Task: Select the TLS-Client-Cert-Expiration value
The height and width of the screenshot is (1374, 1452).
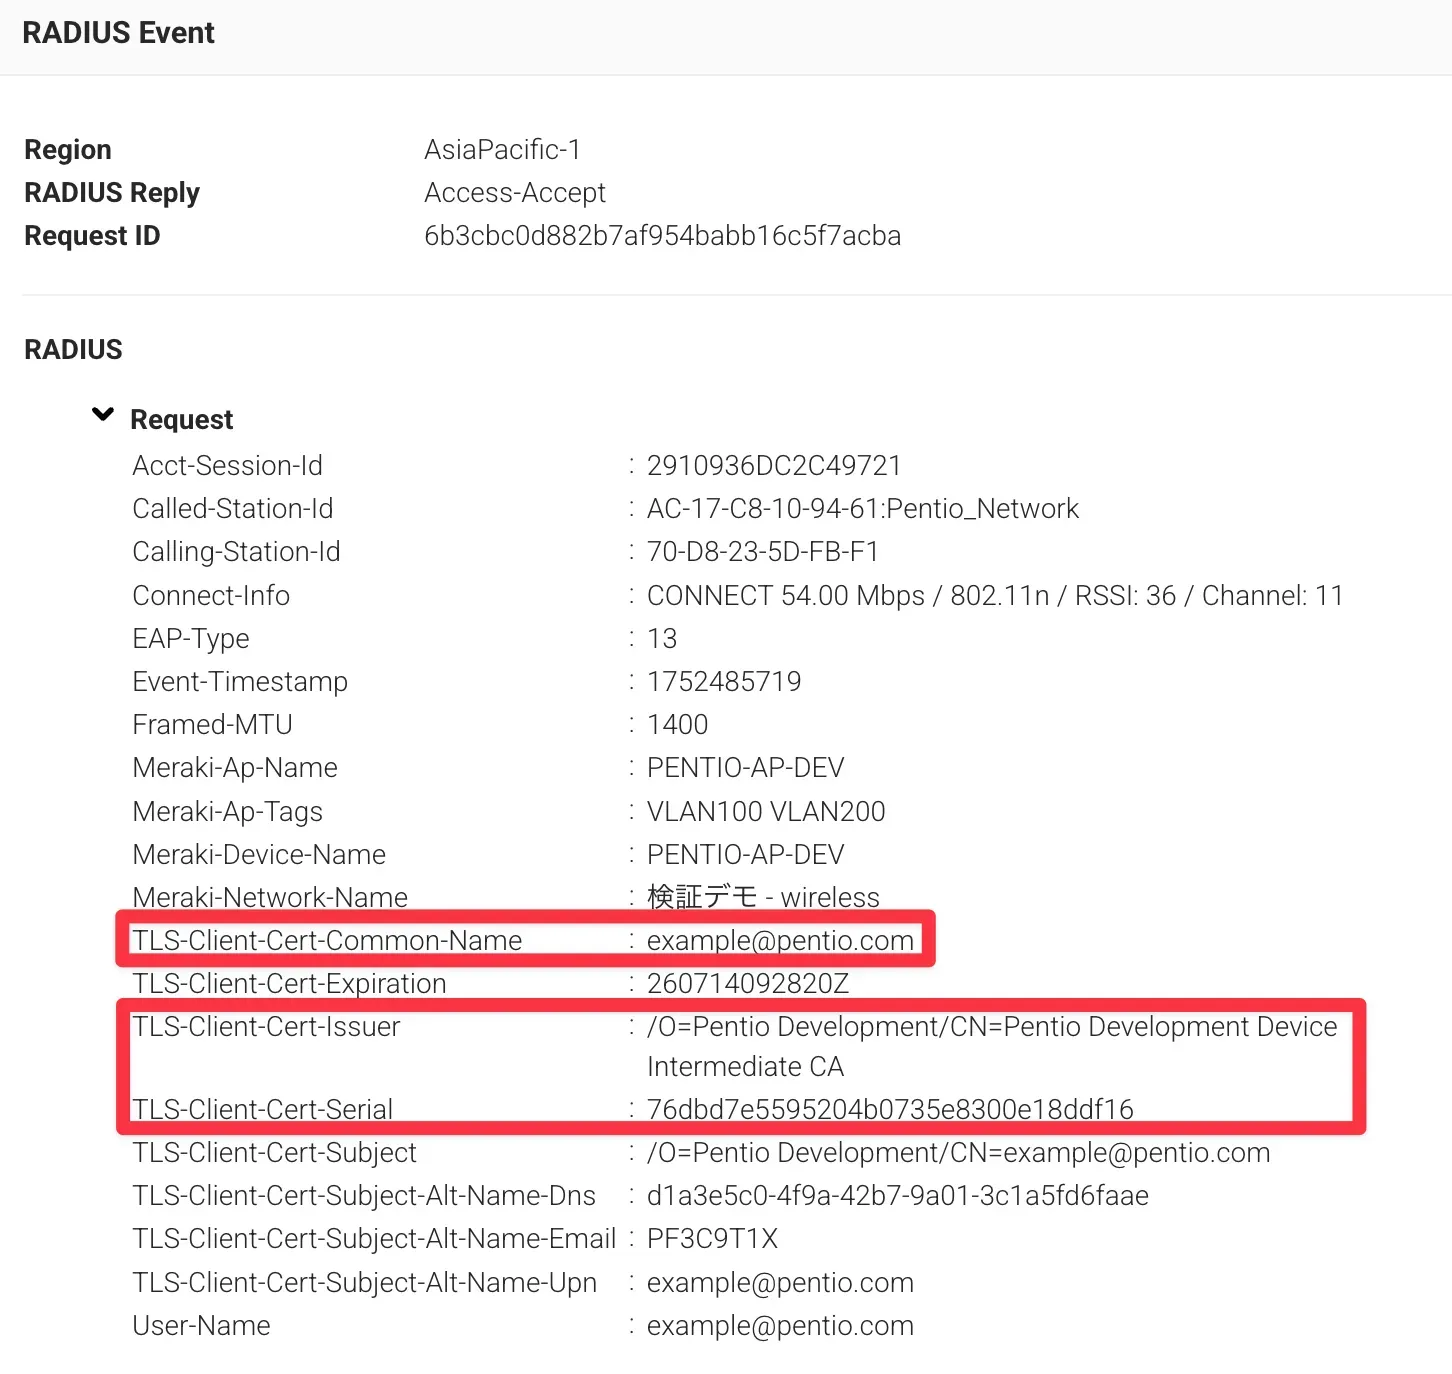Action: click(x=747, y=984)
